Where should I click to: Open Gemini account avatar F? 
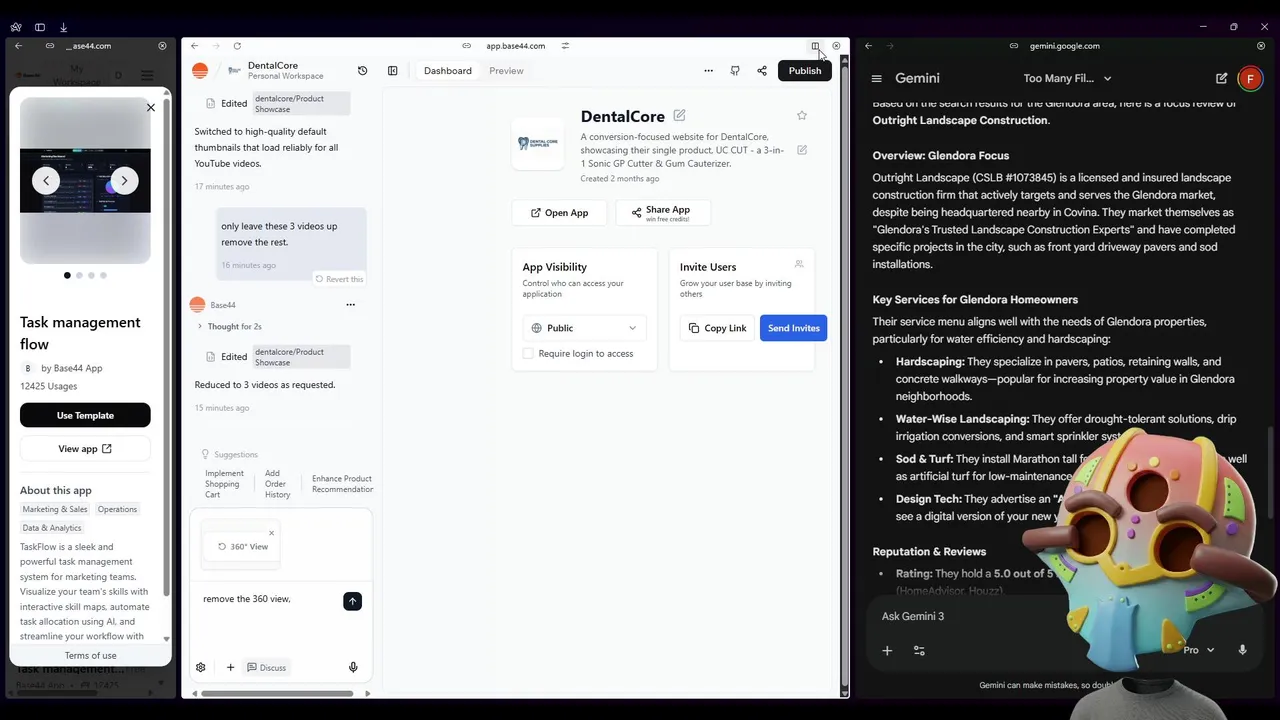click(x=1250, y=78)
